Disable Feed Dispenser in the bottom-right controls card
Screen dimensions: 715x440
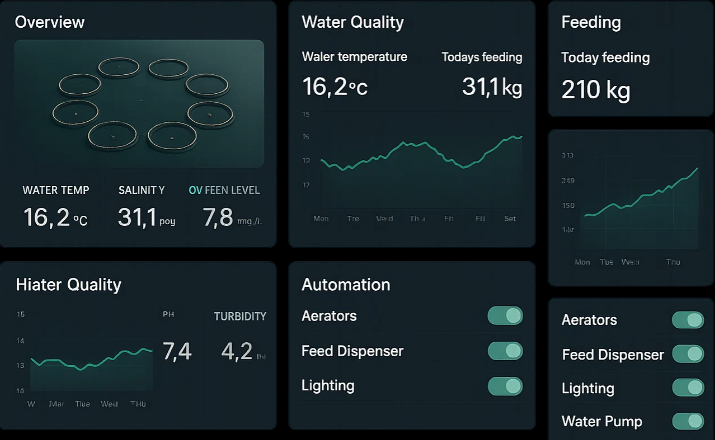coord(688,354)
